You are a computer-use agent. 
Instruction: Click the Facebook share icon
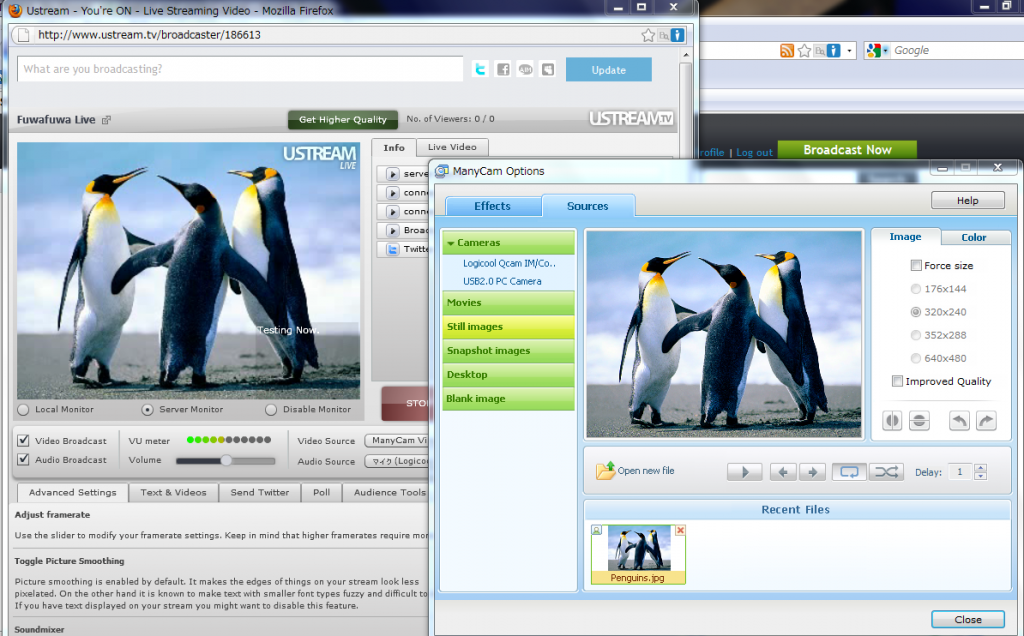503,69
